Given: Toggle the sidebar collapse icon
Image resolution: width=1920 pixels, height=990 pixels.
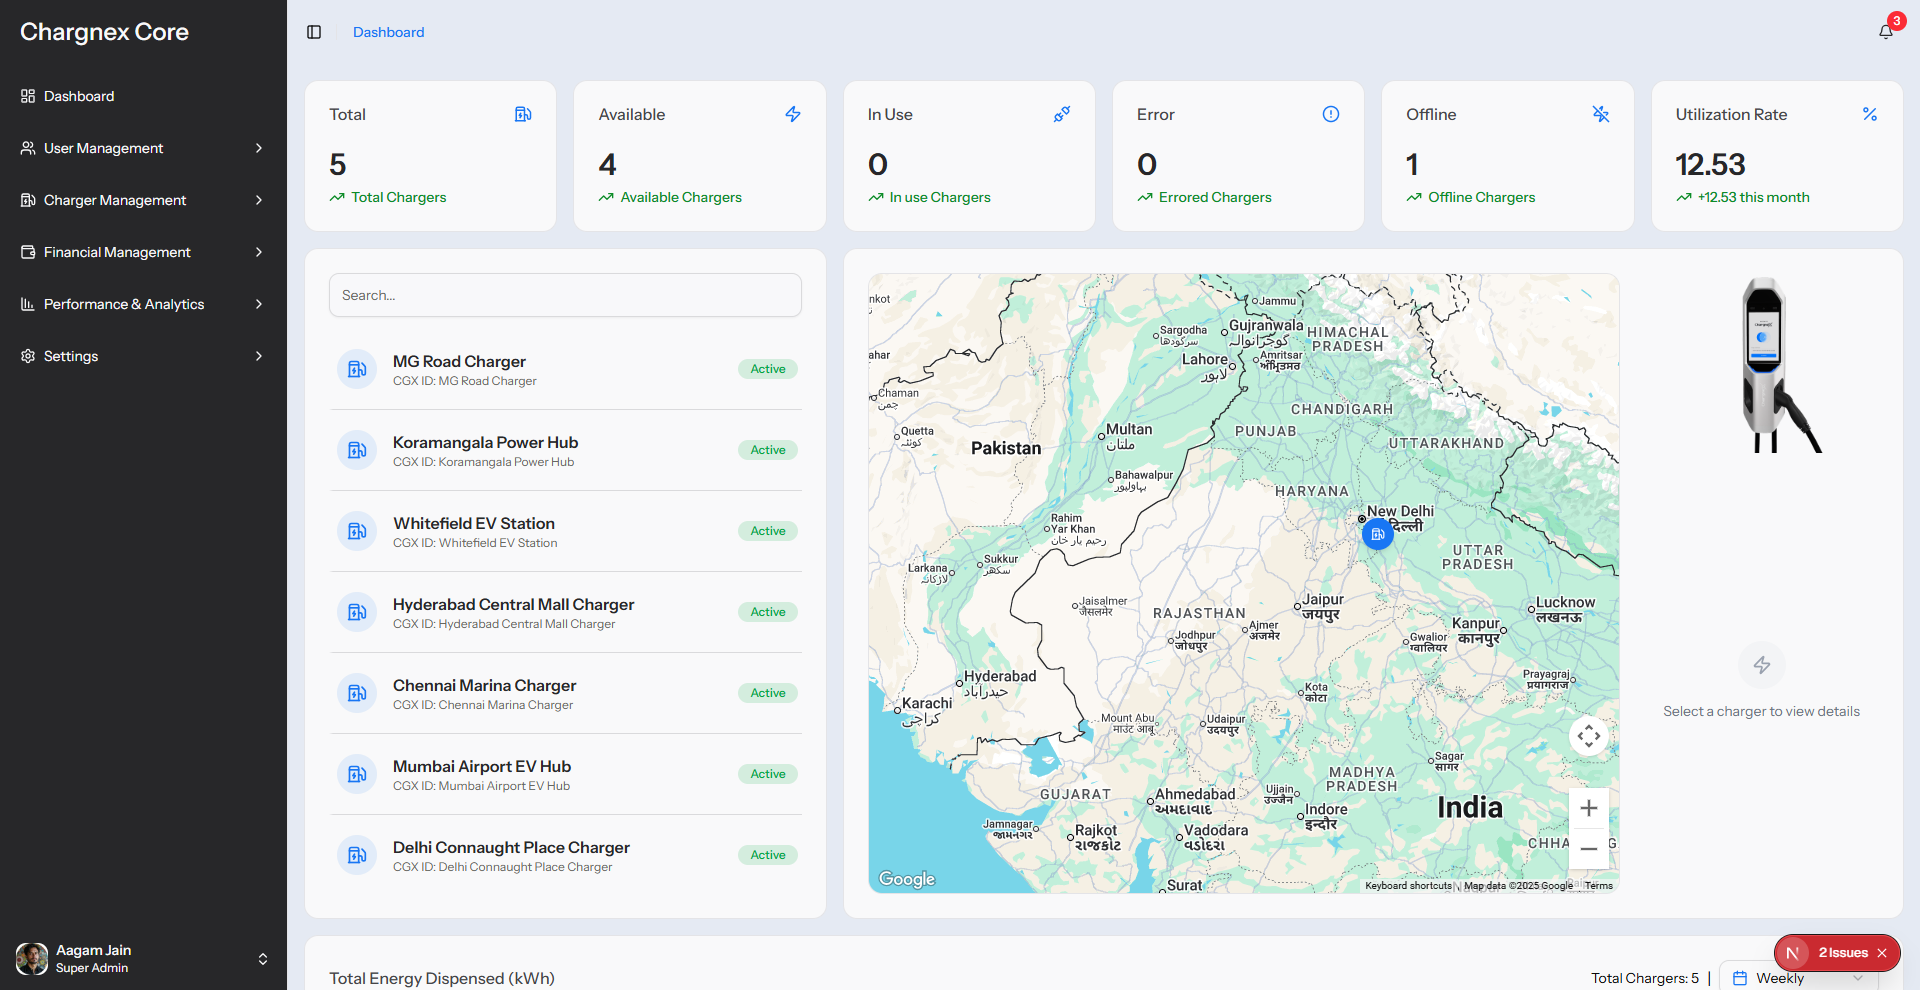Looking at the screenshot, I should [314, 32].
